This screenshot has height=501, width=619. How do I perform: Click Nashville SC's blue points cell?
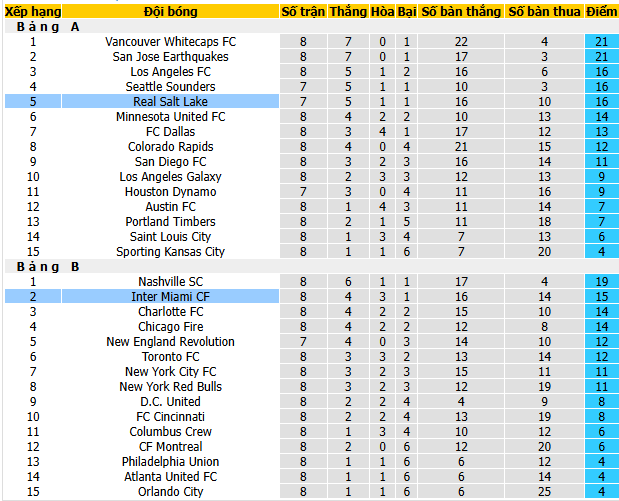[602, 282]
